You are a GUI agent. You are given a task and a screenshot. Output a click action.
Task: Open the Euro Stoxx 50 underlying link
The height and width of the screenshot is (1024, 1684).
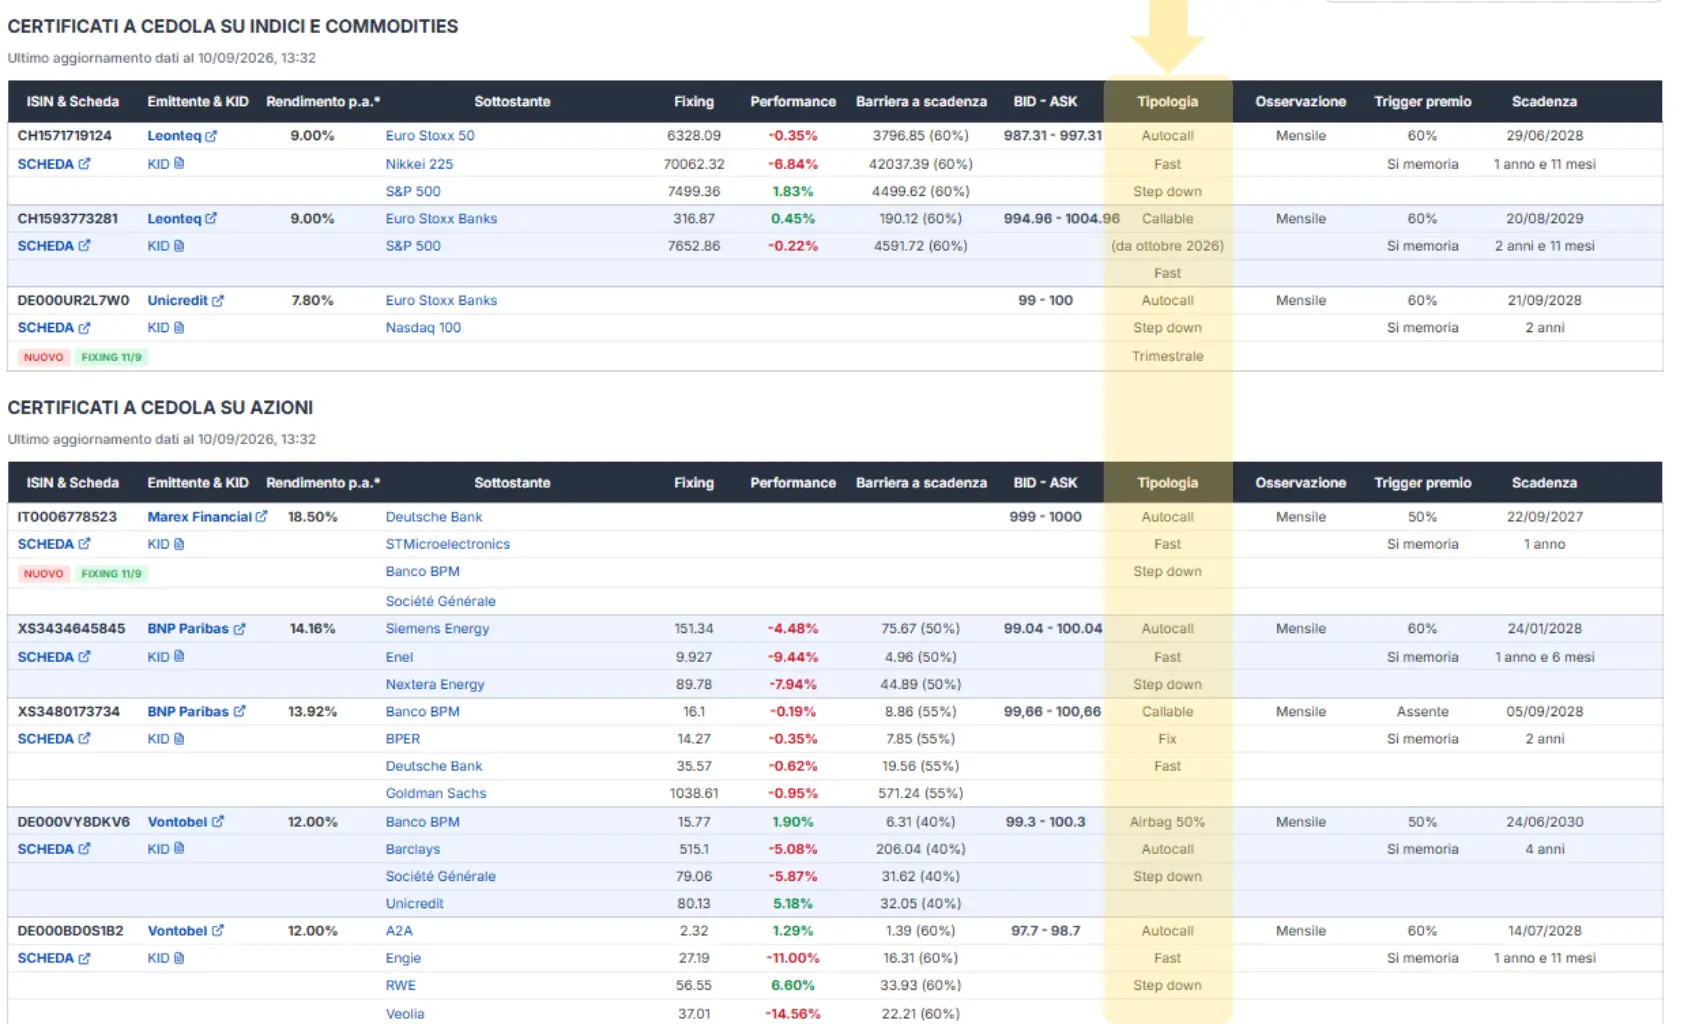[x=430, y=136]
